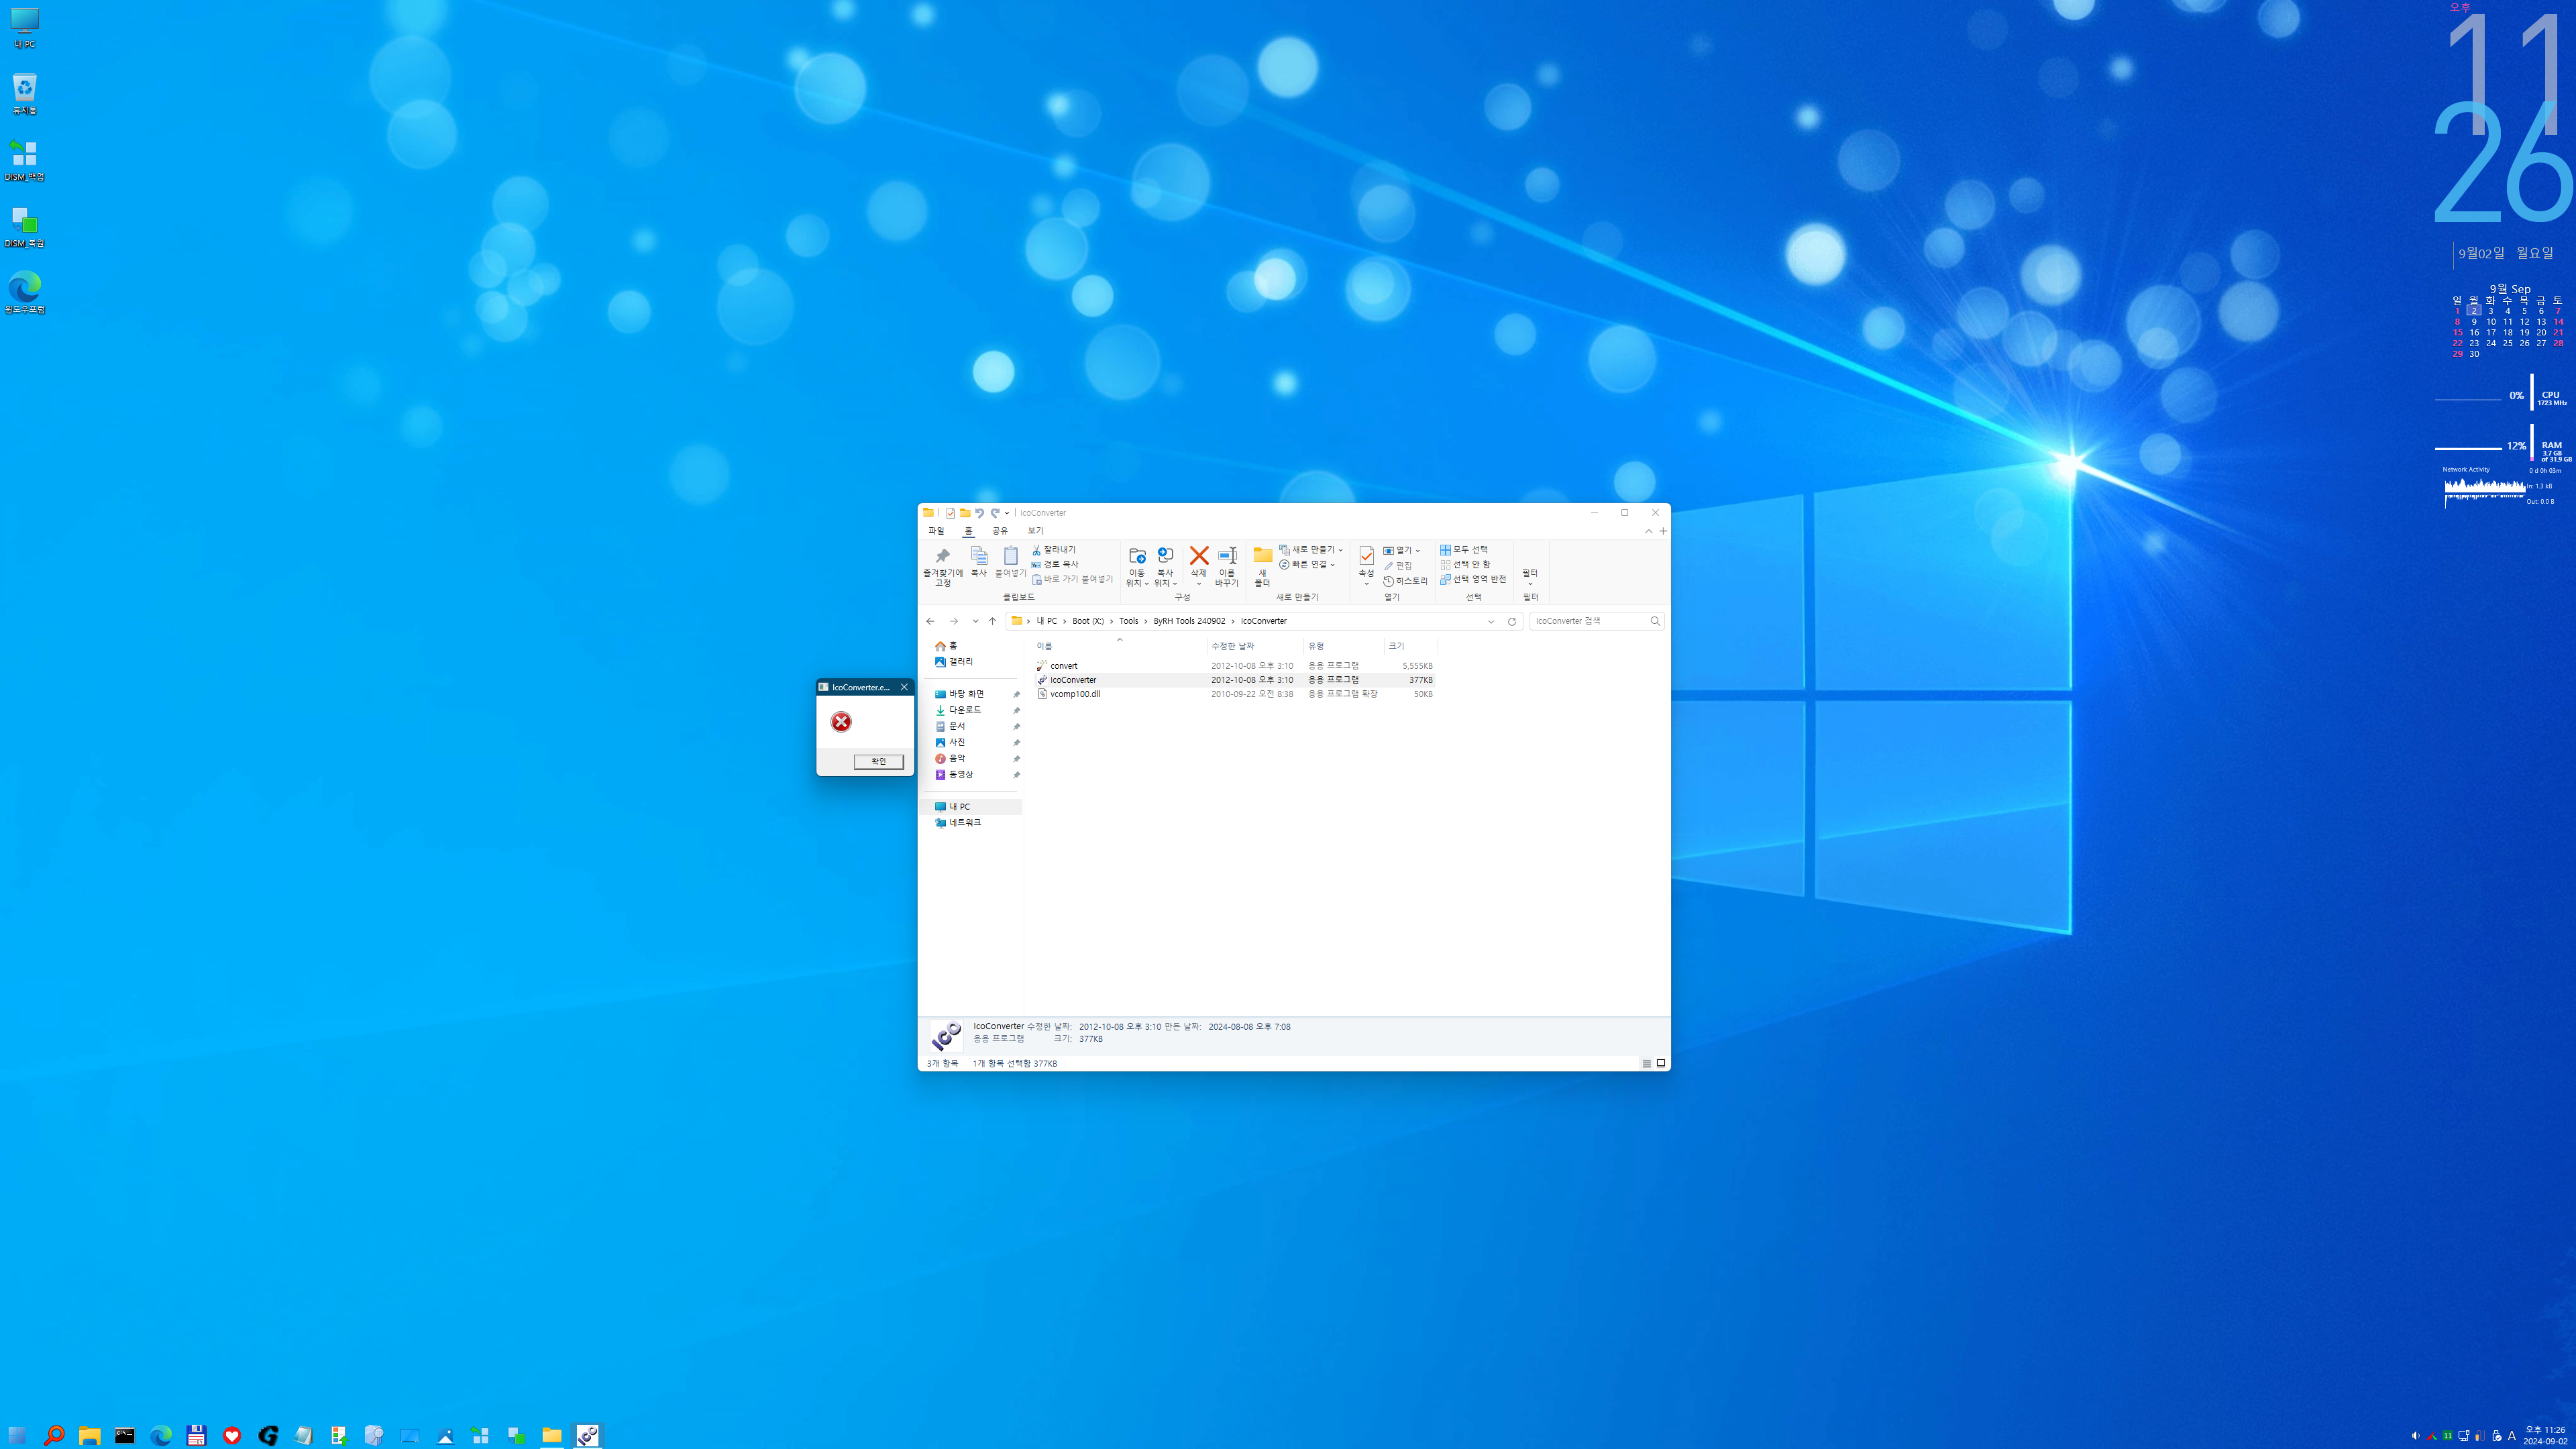The width and height of the screenshot is (2576, 1449).
Task: Open the address bar history dropdown
Action: (x=1491, y=621)
